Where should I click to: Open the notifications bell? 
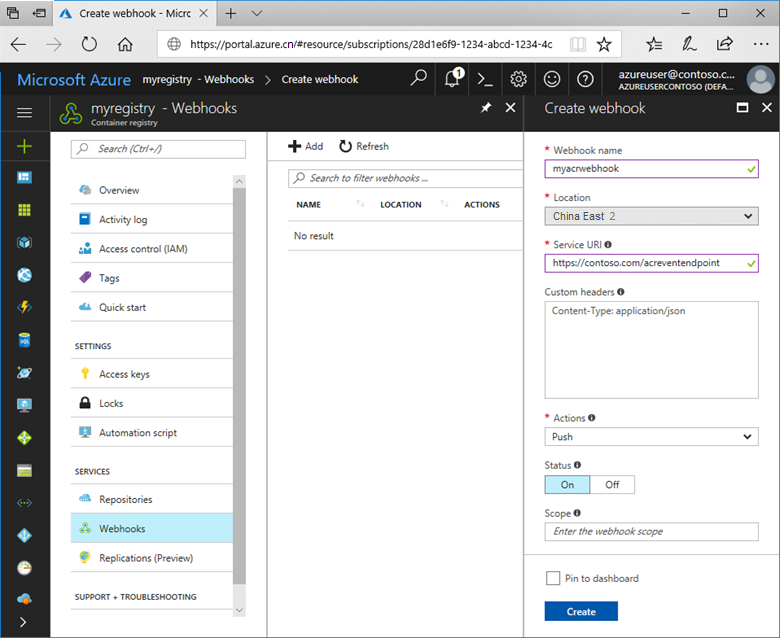(x=452, y=79)
